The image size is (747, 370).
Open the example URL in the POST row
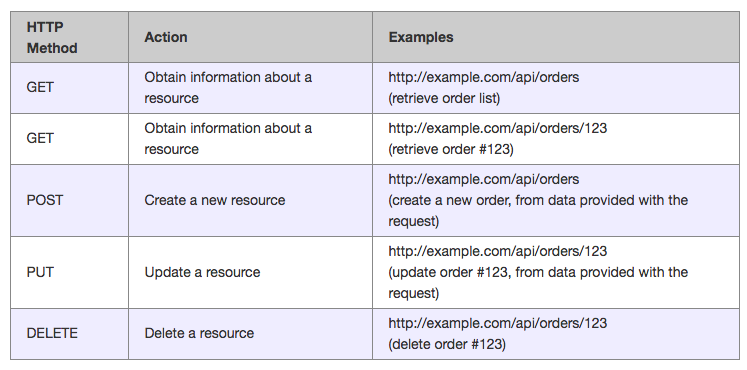pos(484,179)
